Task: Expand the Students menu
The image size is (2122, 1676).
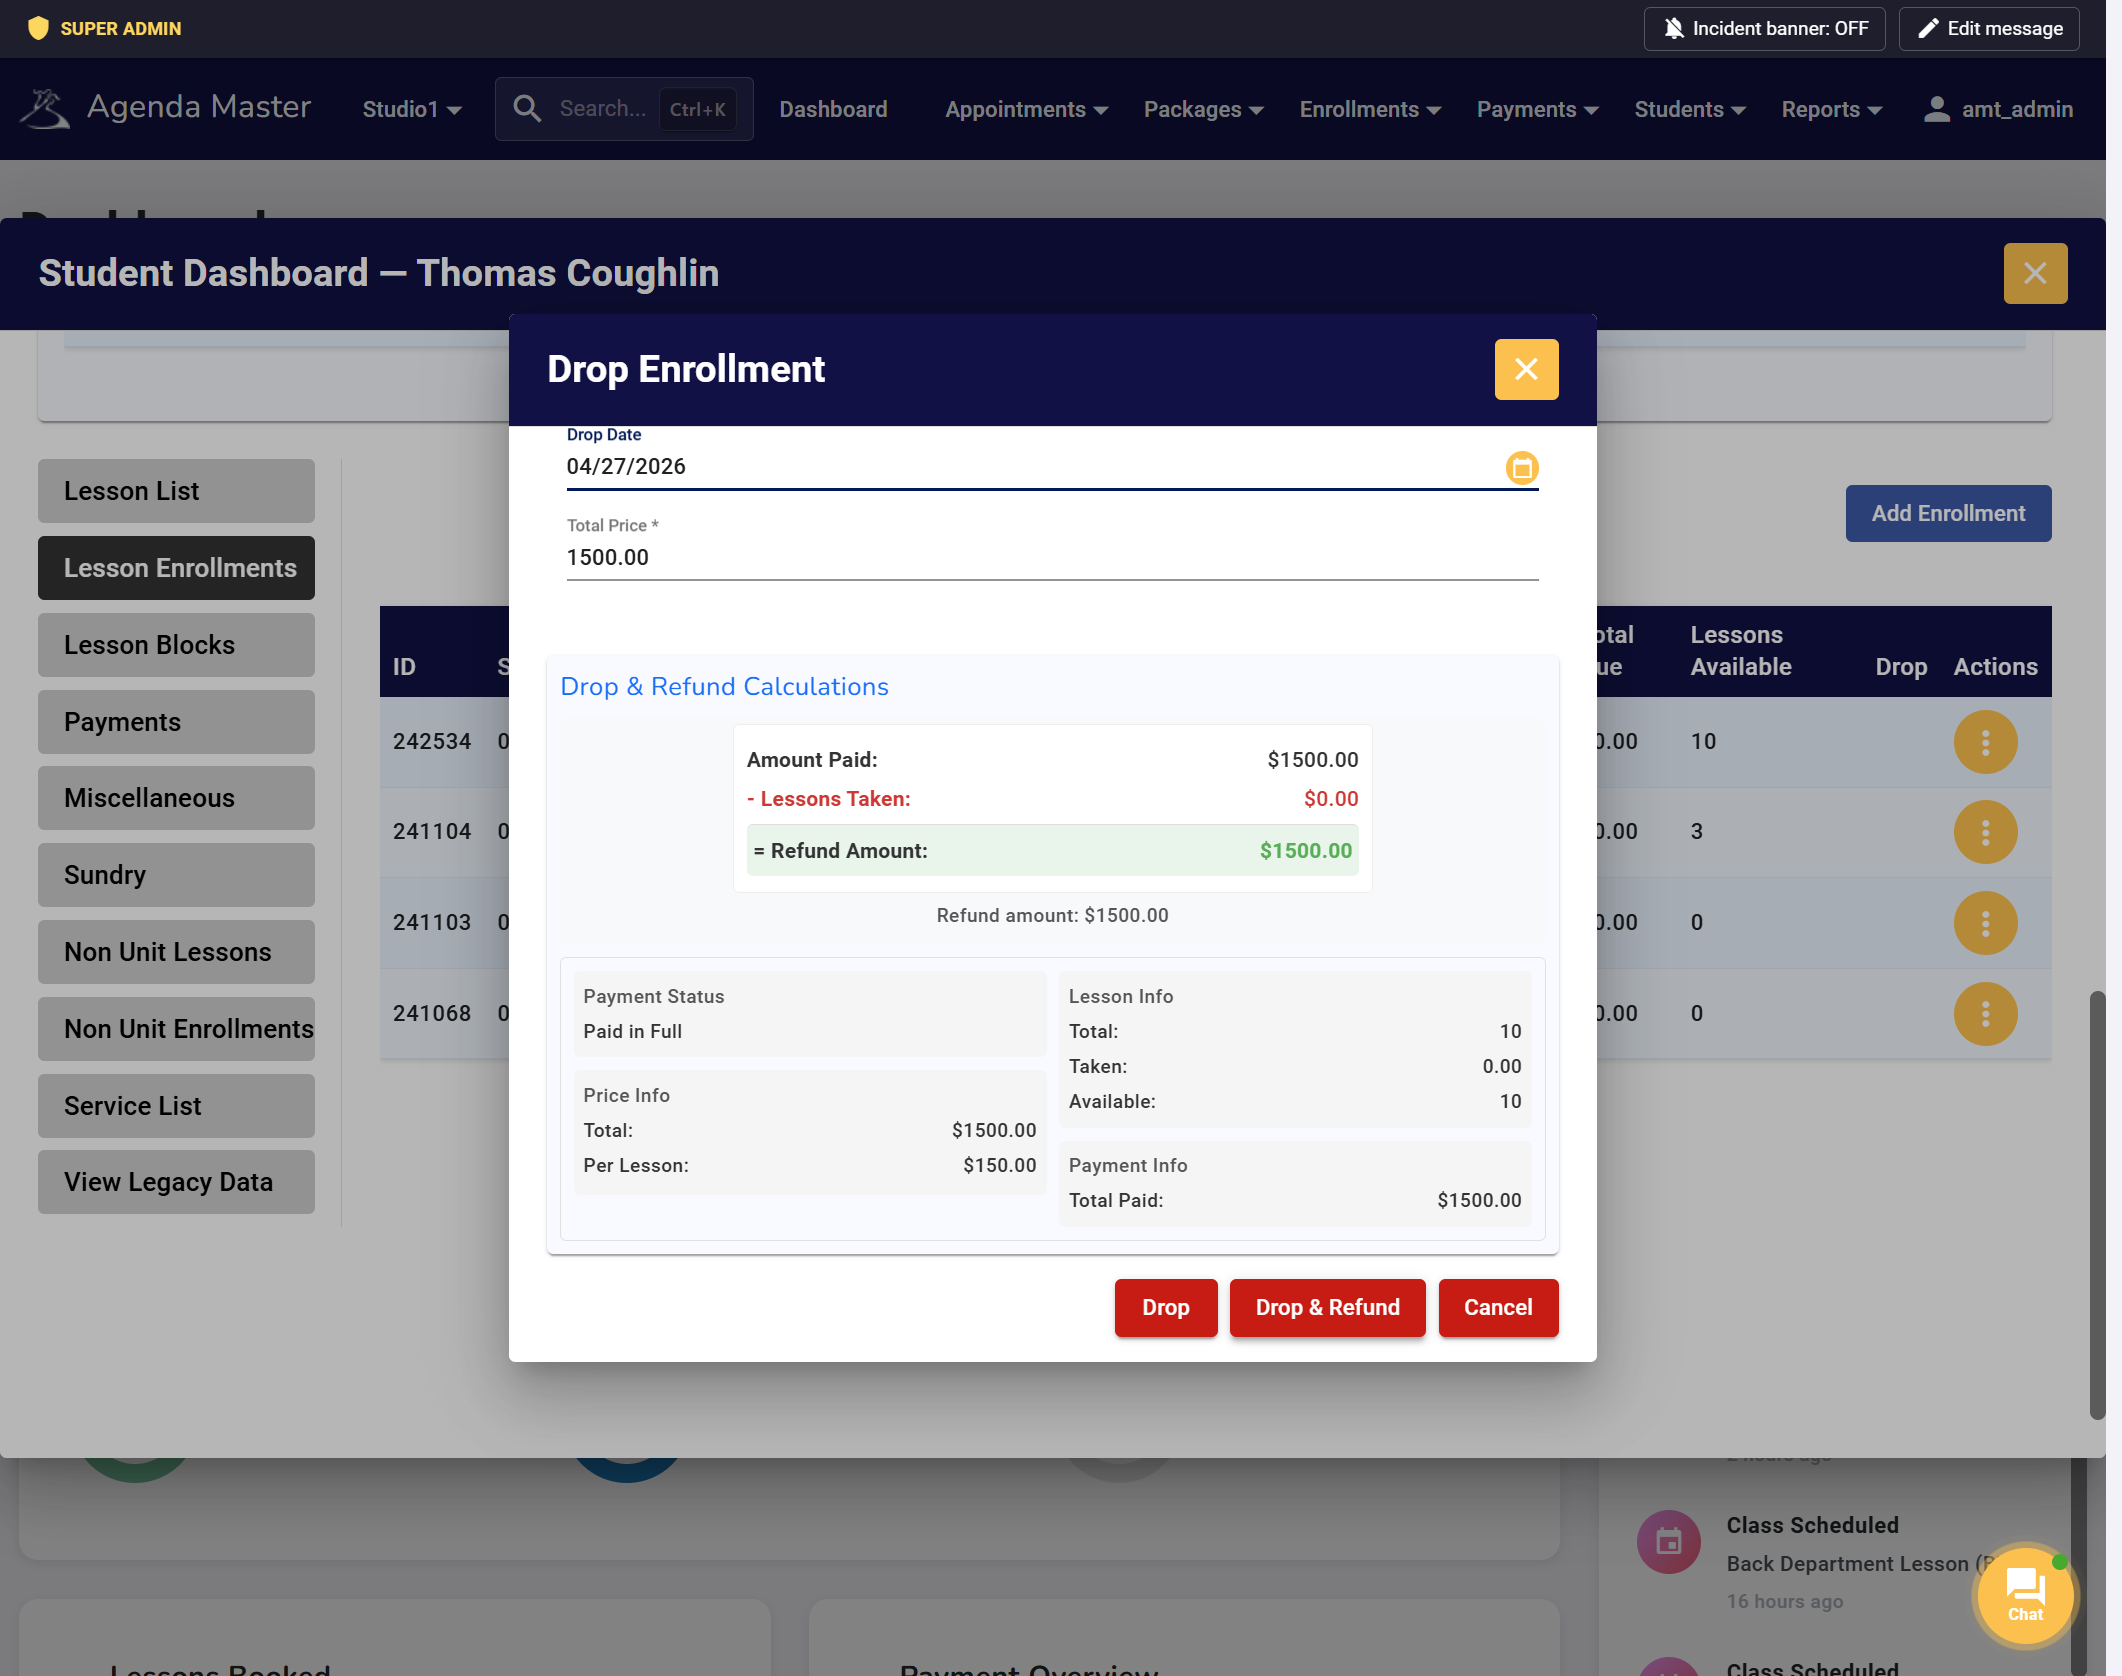Action: (1689, 110)
